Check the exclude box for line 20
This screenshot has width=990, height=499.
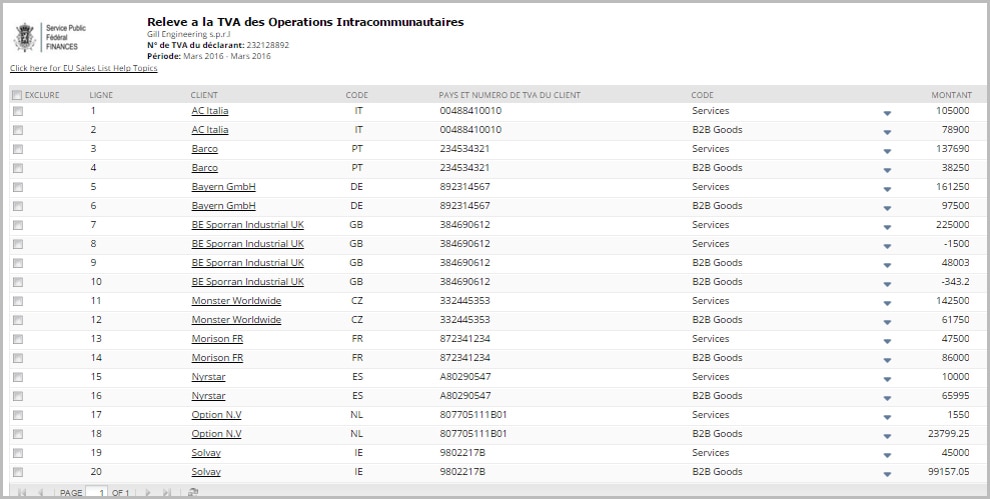click(18, 472)
